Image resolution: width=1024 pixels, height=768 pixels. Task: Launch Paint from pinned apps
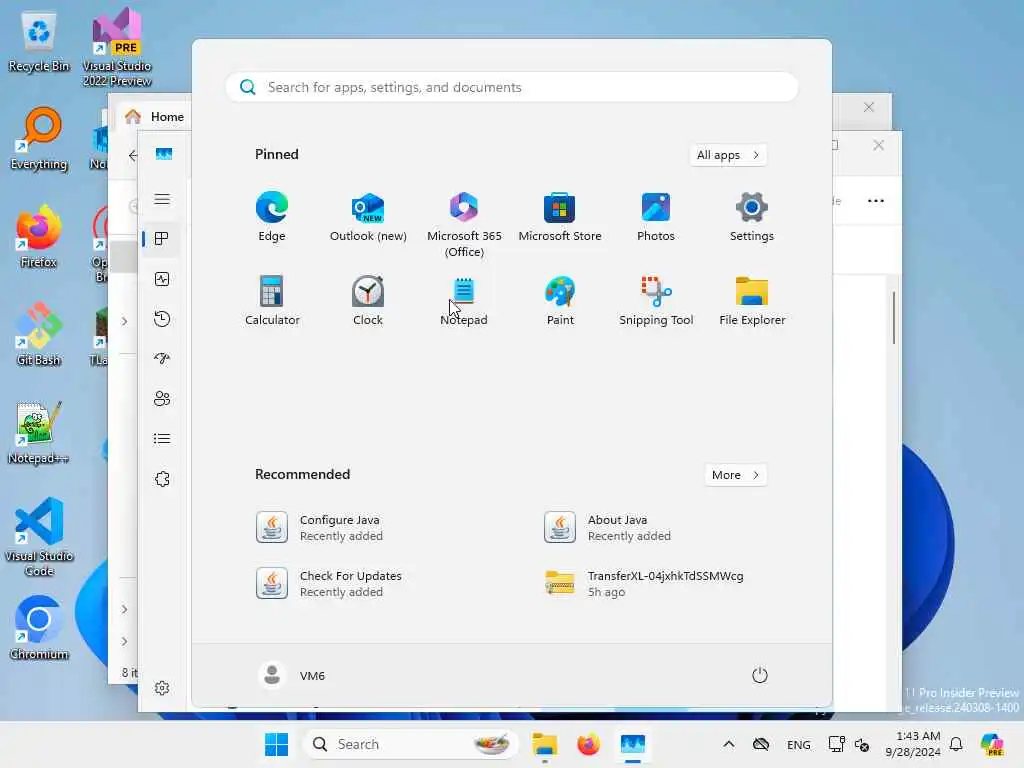(x=560, y=300)
